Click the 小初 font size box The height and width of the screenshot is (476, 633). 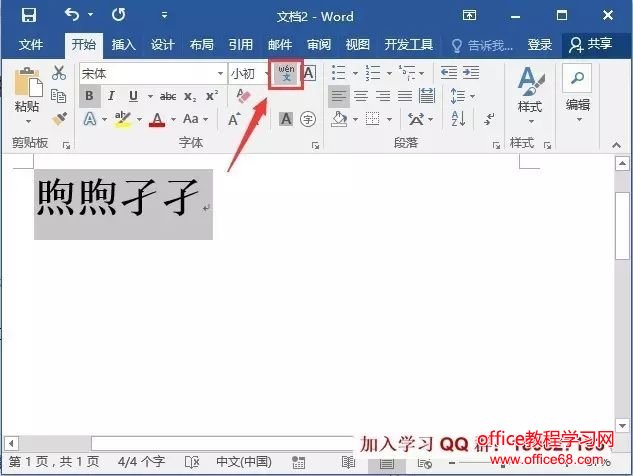tap(245, 73)
